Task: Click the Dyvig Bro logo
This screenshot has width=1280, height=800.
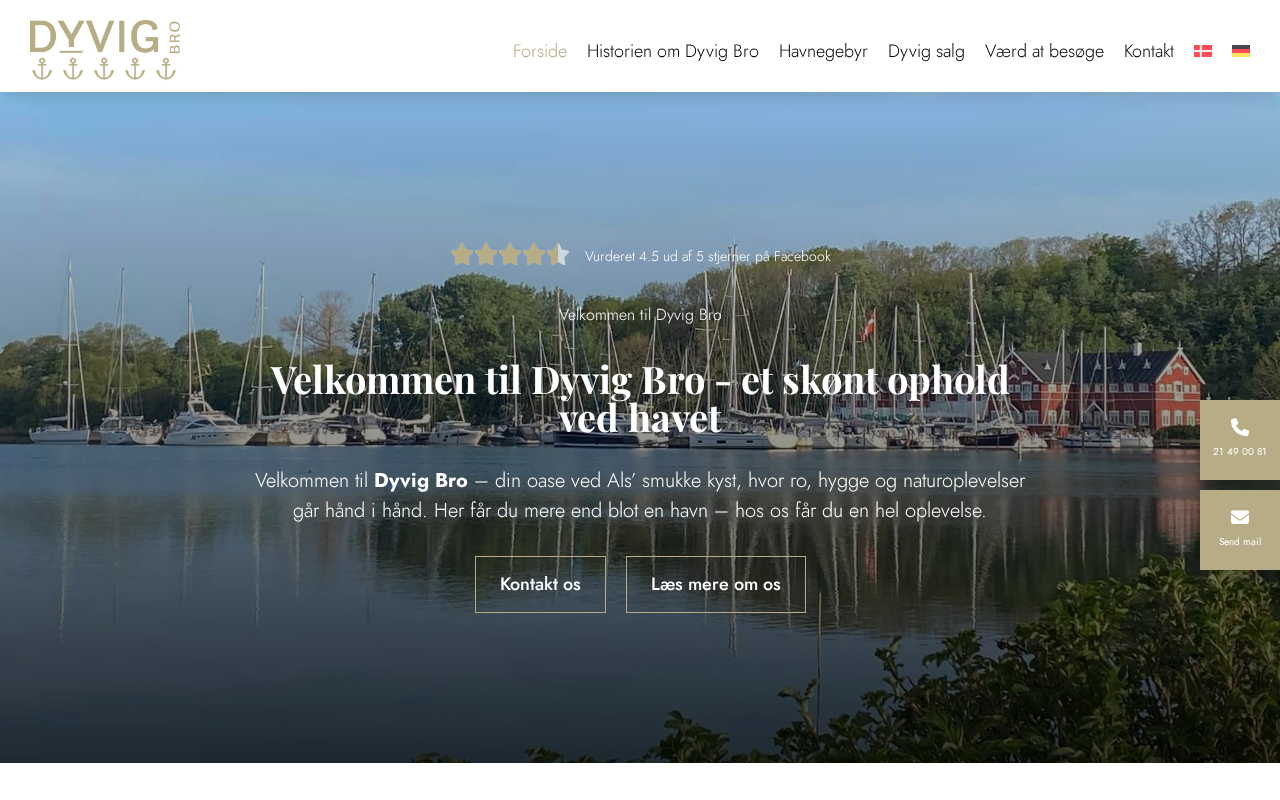Action: (105, 50)
